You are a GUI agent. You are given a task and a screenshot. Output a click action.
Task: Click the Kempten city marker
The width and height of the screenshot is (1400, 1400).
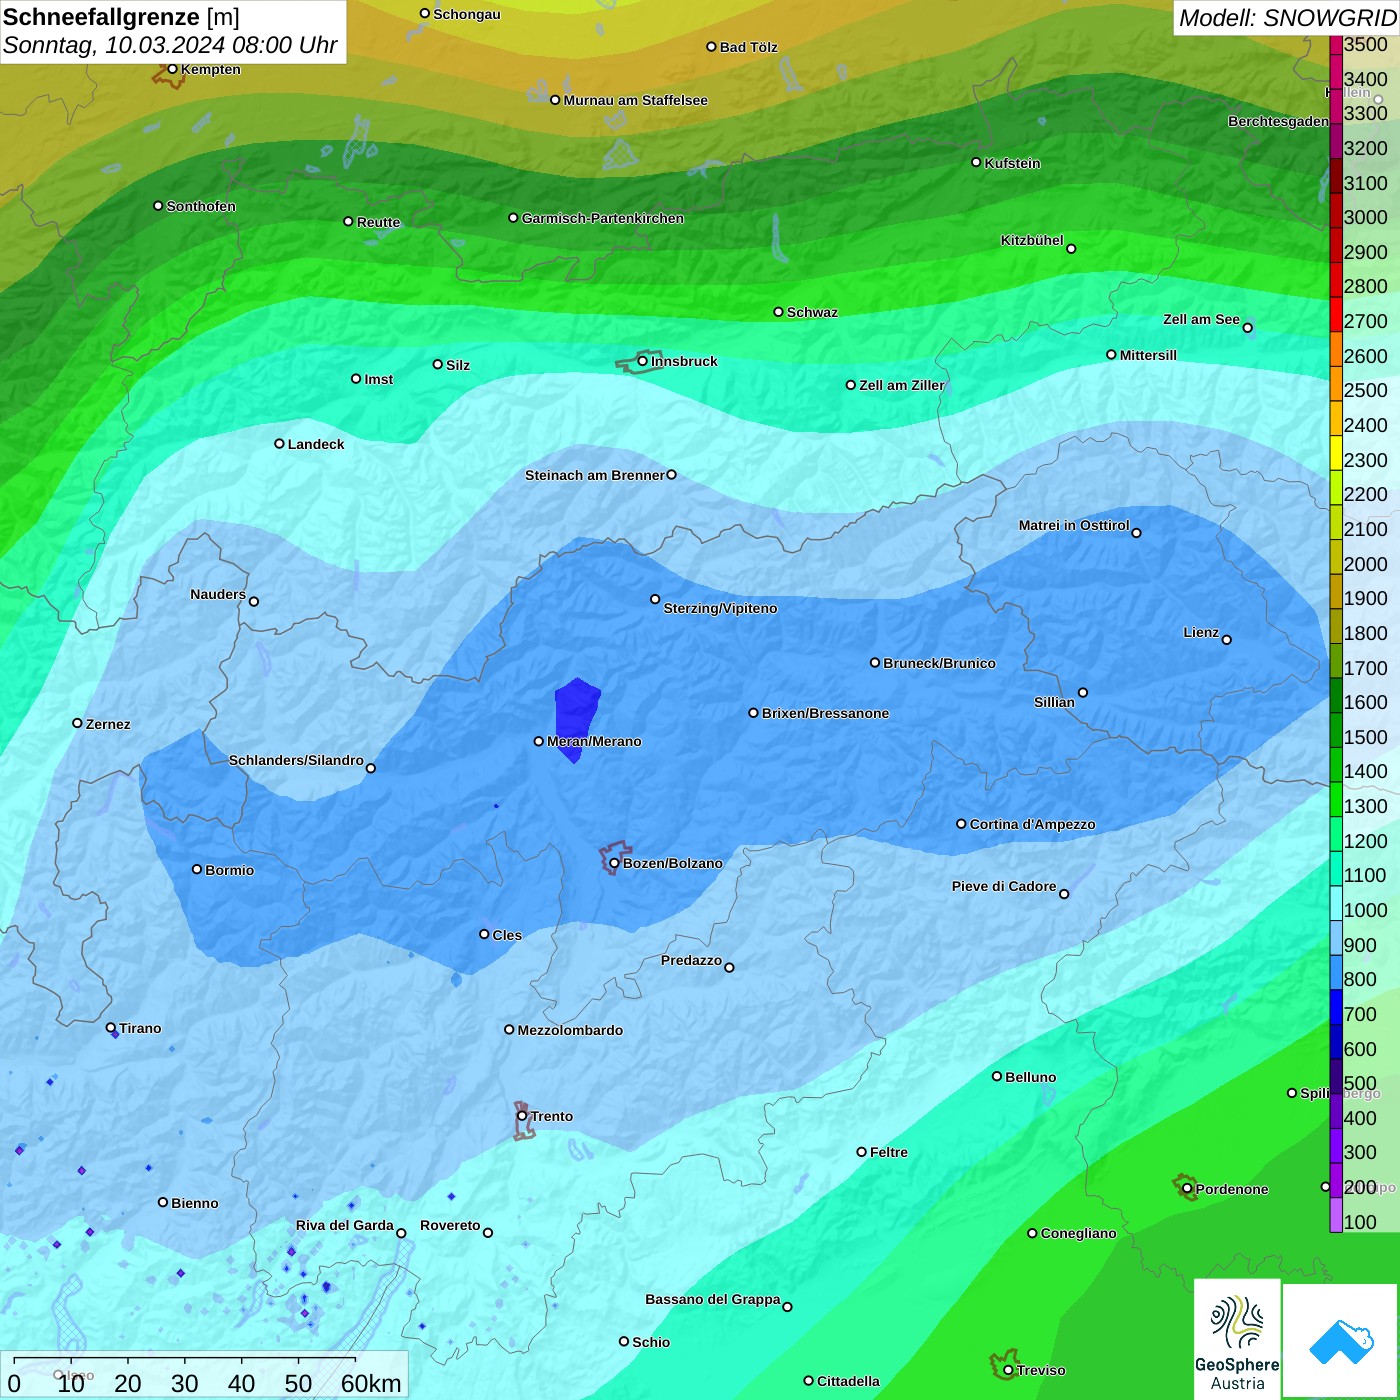(172, 69)
